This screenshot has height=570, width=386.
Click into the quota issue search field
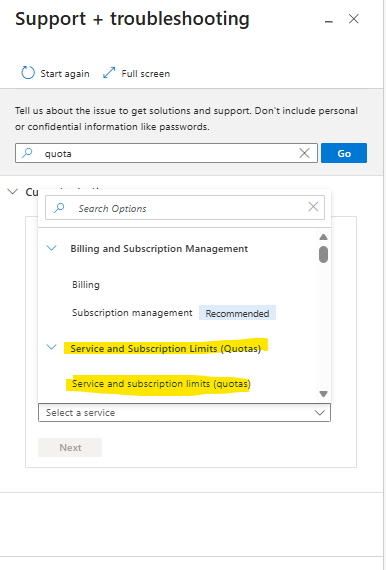click(166, 153)
